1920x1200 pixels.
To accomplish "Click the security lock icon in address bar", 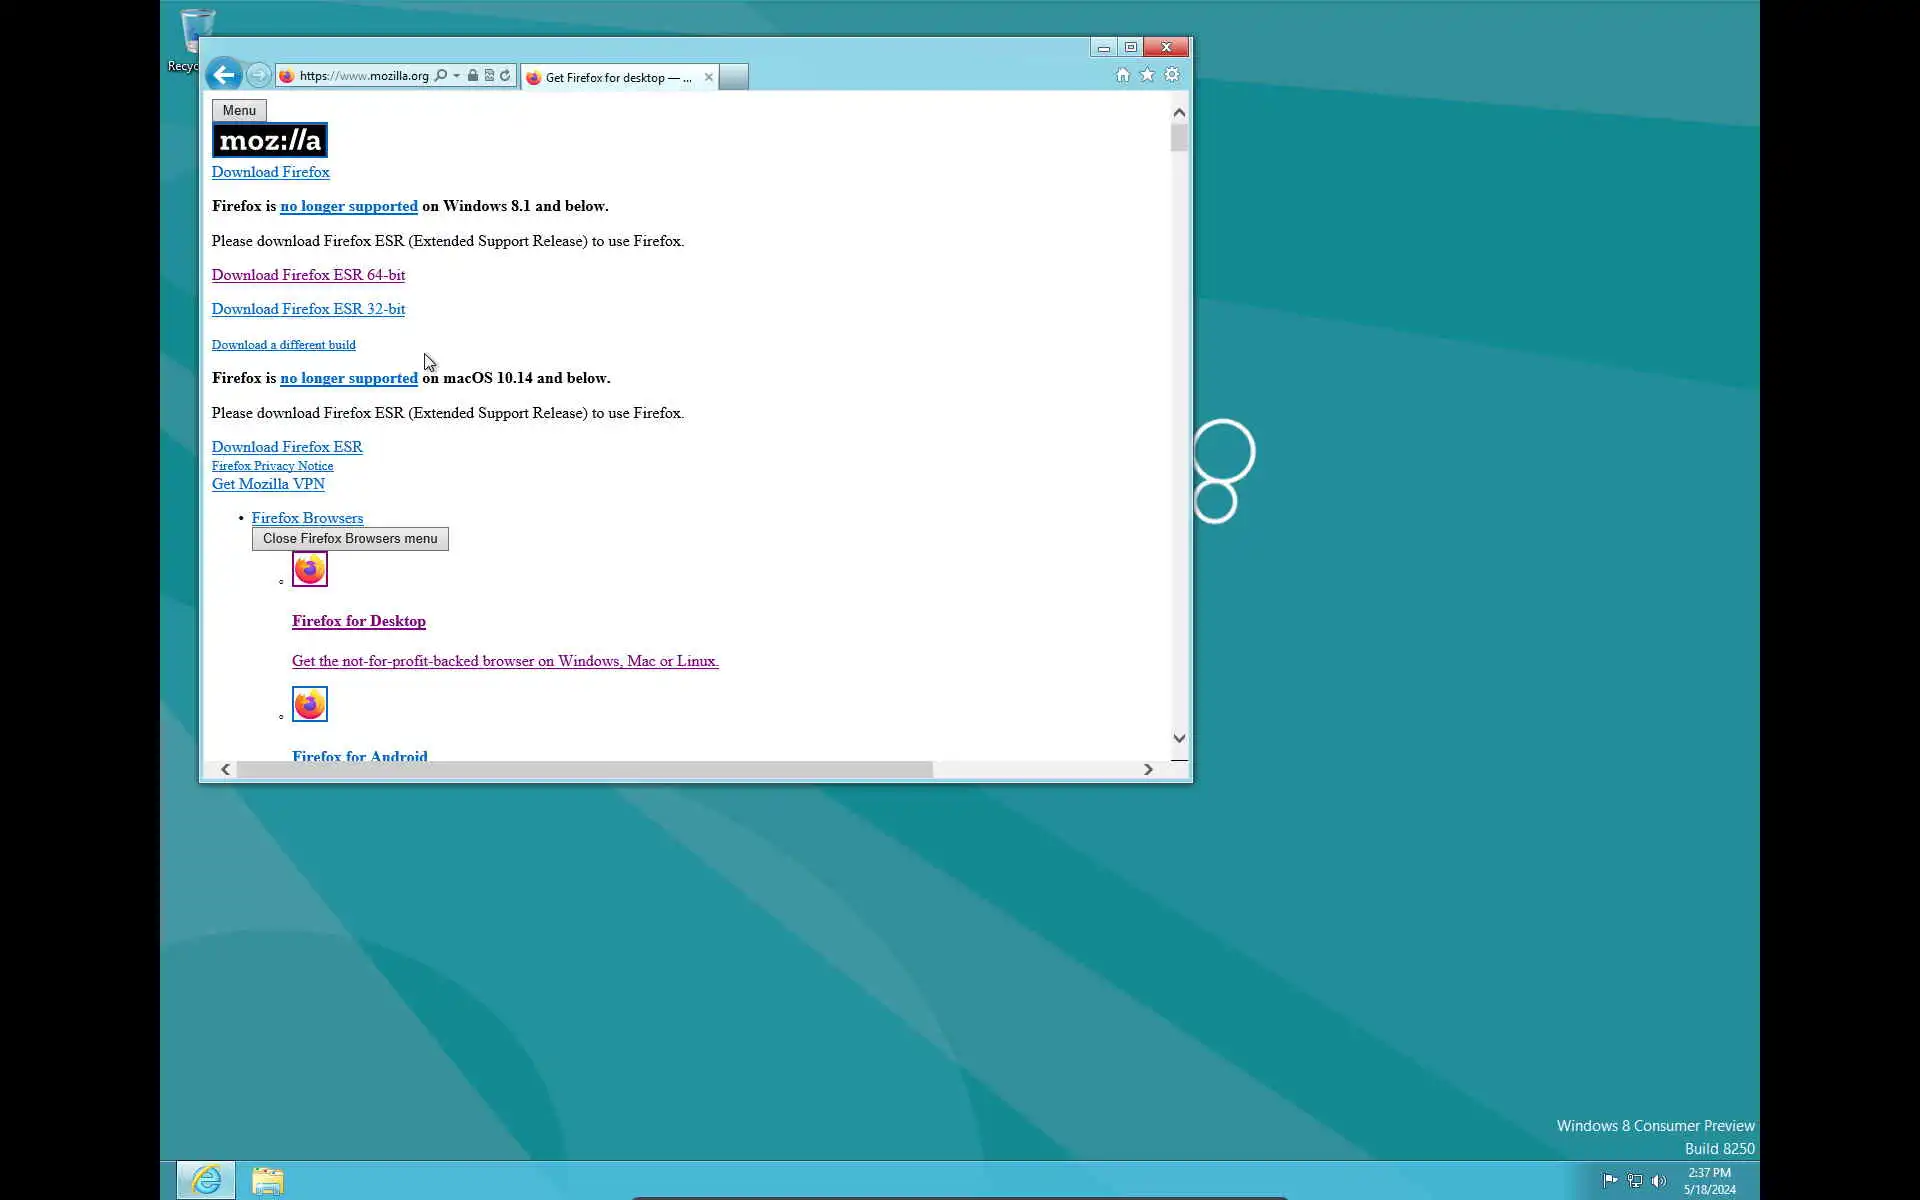I will click(x=473, y=76).
